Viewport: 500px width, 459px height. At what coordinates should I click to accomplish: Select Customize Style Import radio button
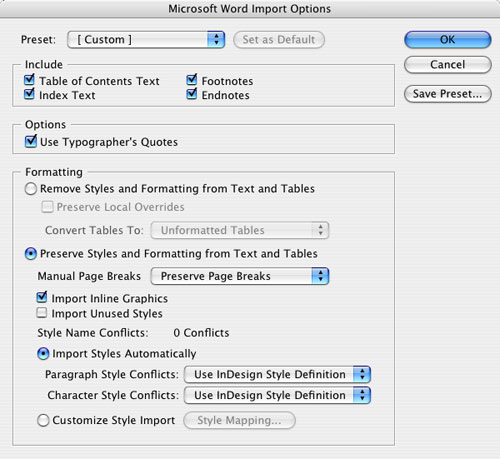click(x=43, y=420)
